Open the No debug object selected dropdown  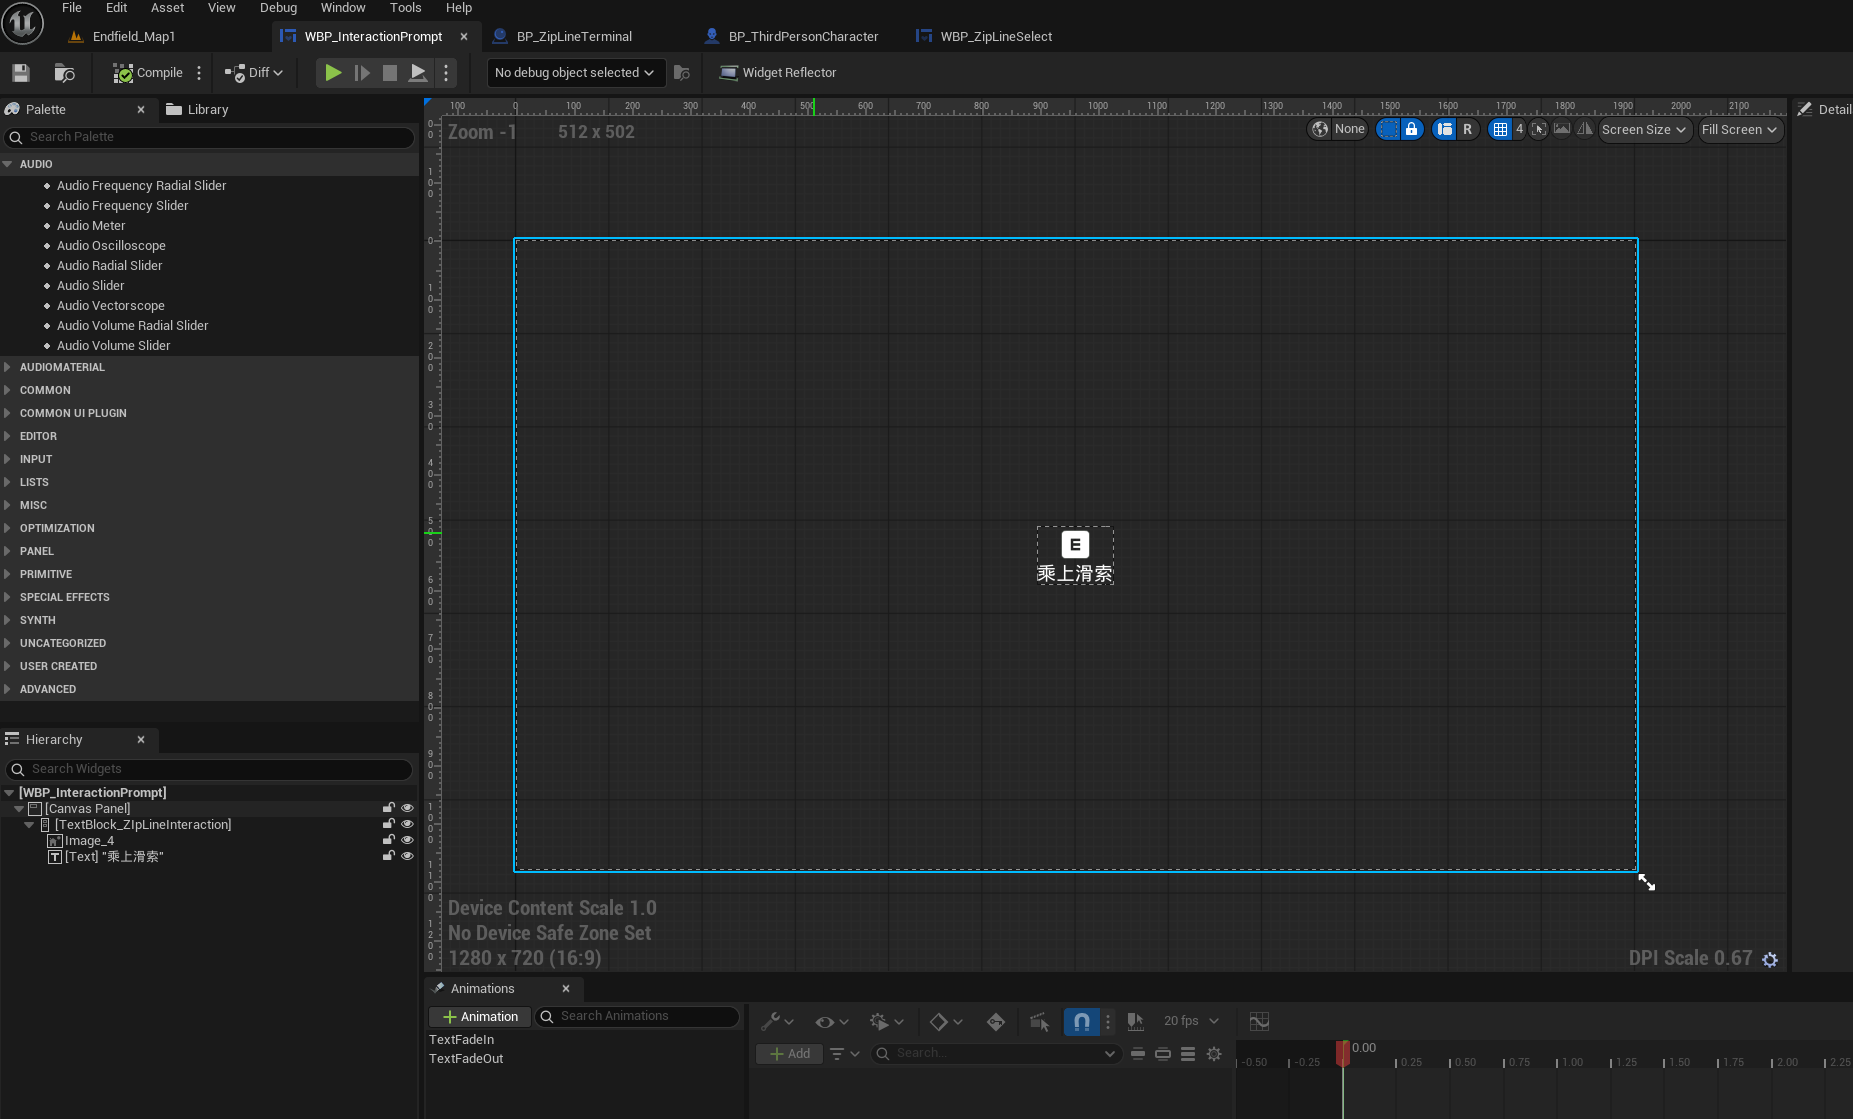coord(575,73)
